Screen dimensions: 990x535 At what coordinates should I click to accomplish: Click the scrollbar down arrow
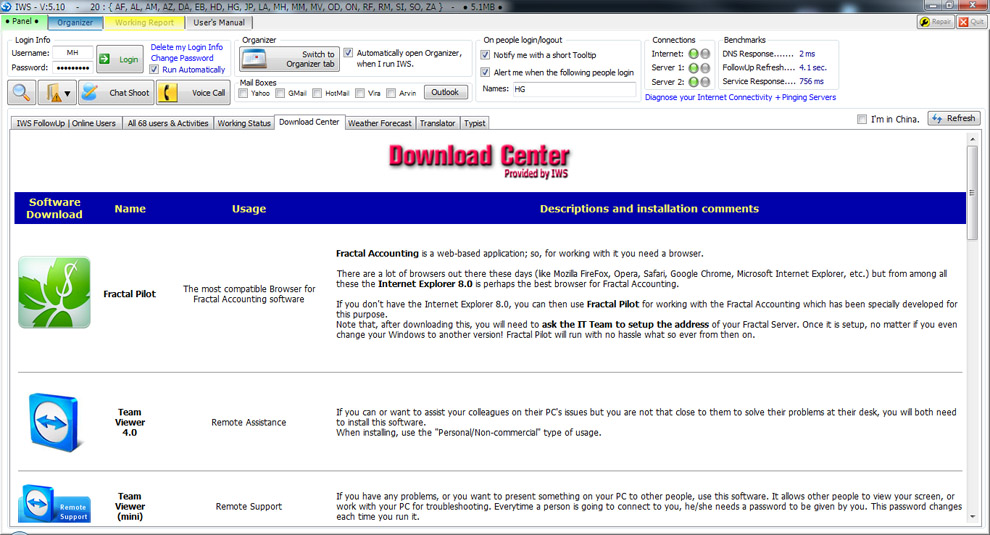point(972,517)
